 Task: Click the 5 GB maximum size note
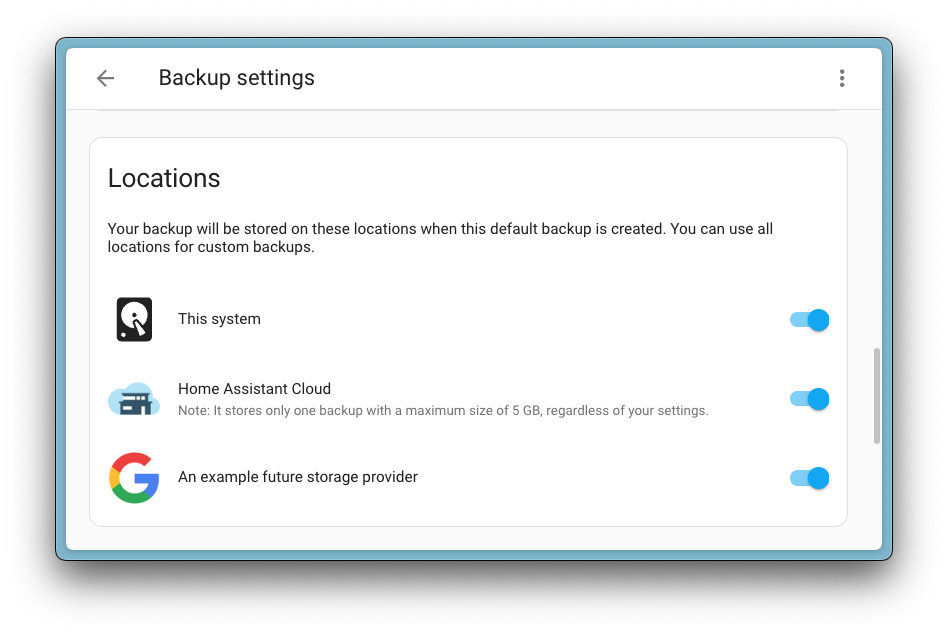(x=443, y=410)
